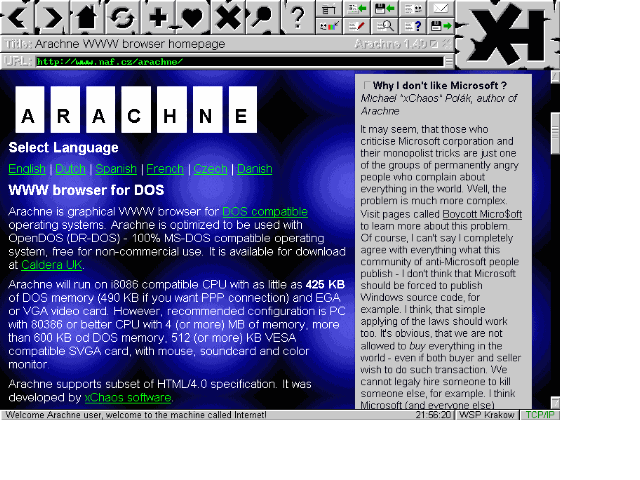Choose the Spanish language link
The height and width of the screenshot is (480, 640).
(x=116, y=169)
